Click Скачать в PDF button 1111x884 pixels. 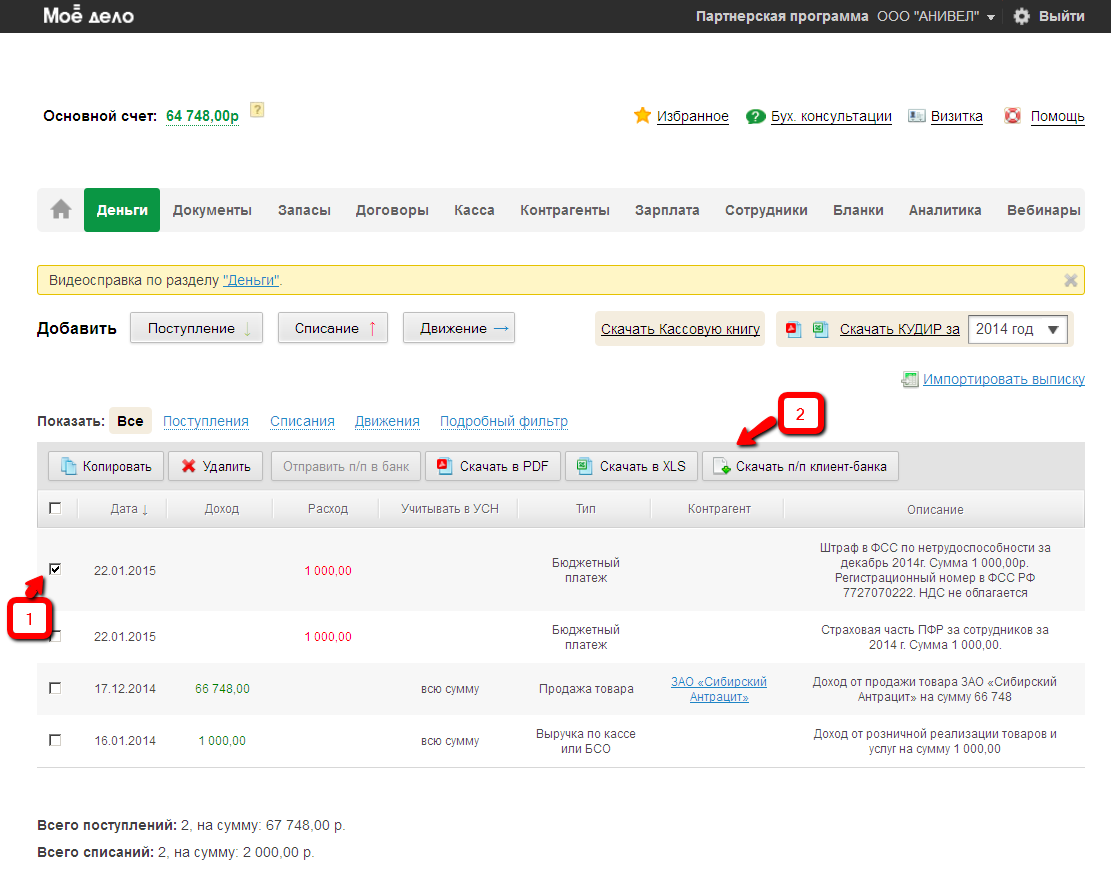493,466
